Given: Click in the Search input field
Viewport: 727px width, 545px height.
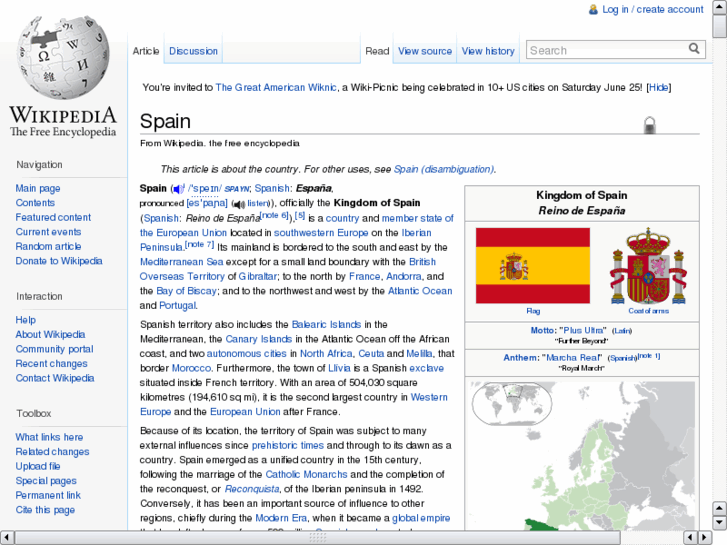Looking at the screenshot, I should click(606, 50).
